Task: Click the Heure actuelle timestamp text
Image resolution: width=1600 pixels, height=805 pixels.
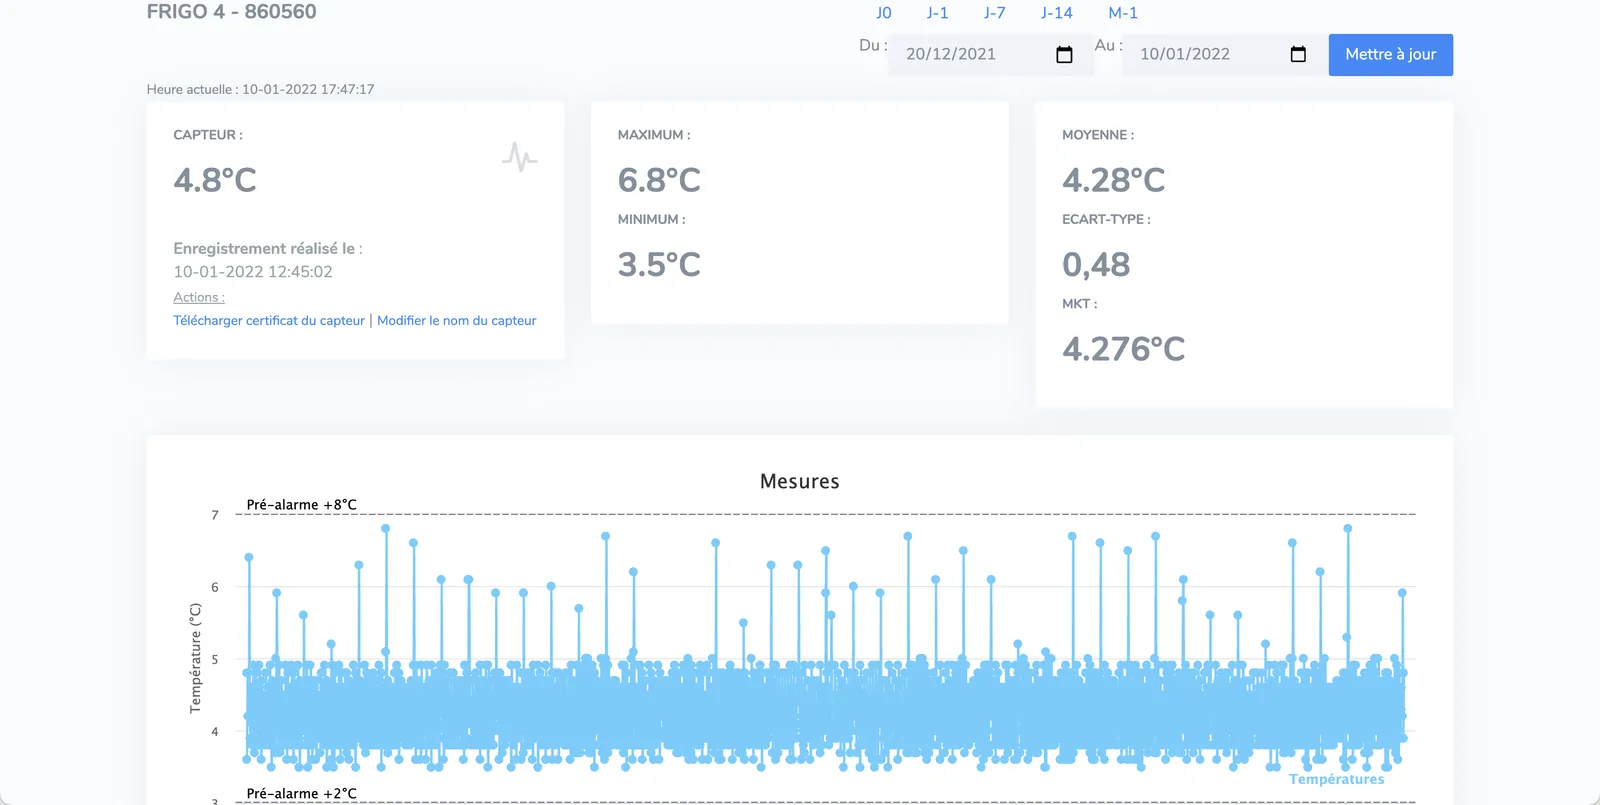Action: pos(260,89)
